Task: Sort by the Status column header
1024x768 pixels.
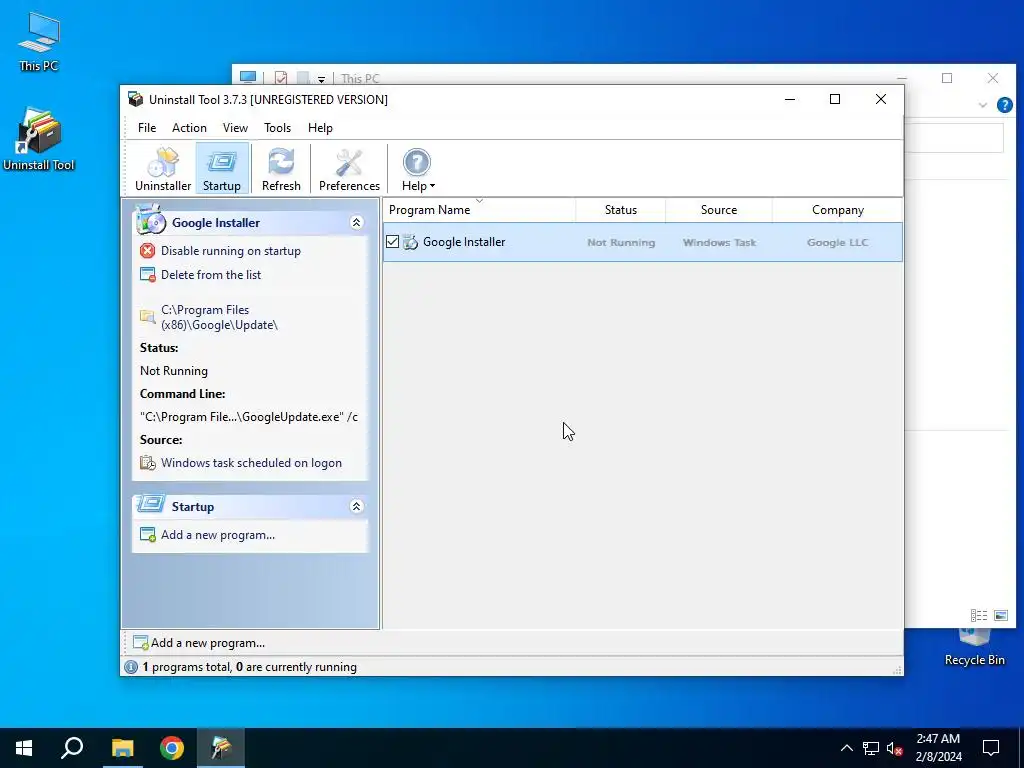Action: point(620,210)
